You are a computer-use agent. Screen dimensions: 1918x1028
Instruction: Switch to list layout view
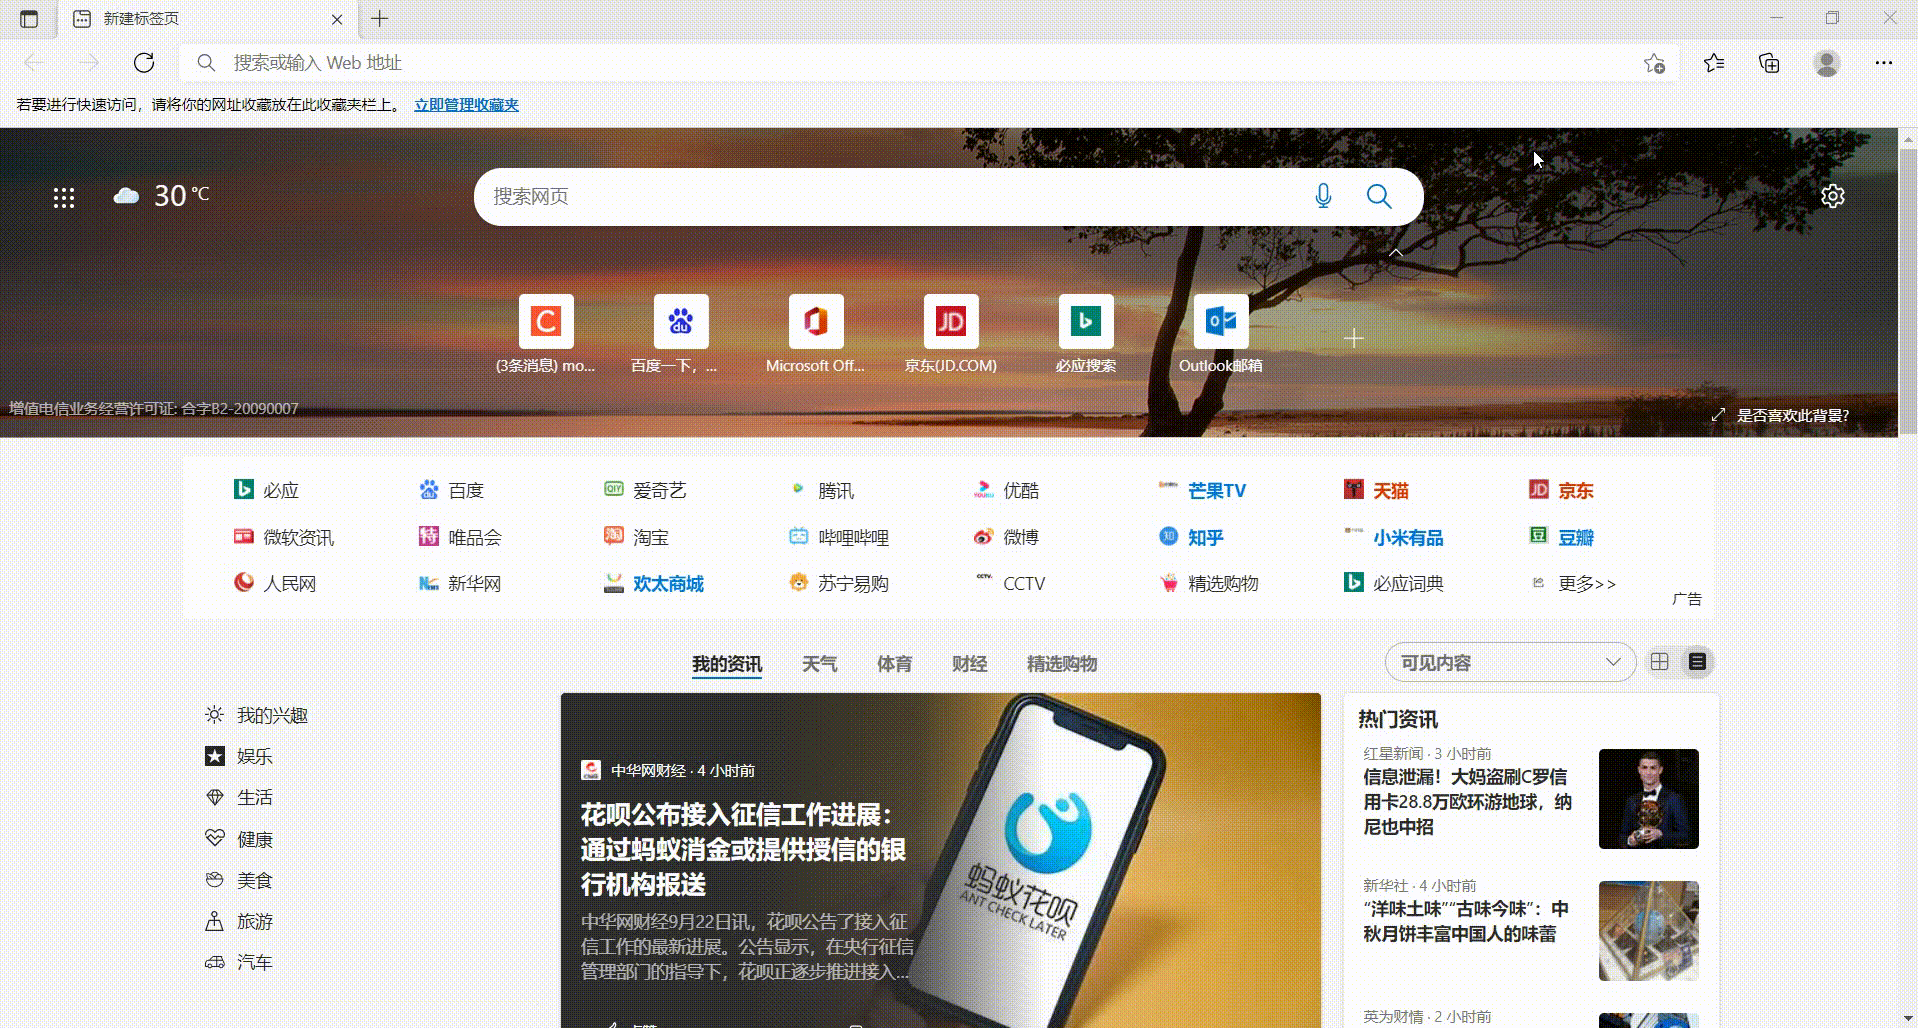coord(1697,662)
